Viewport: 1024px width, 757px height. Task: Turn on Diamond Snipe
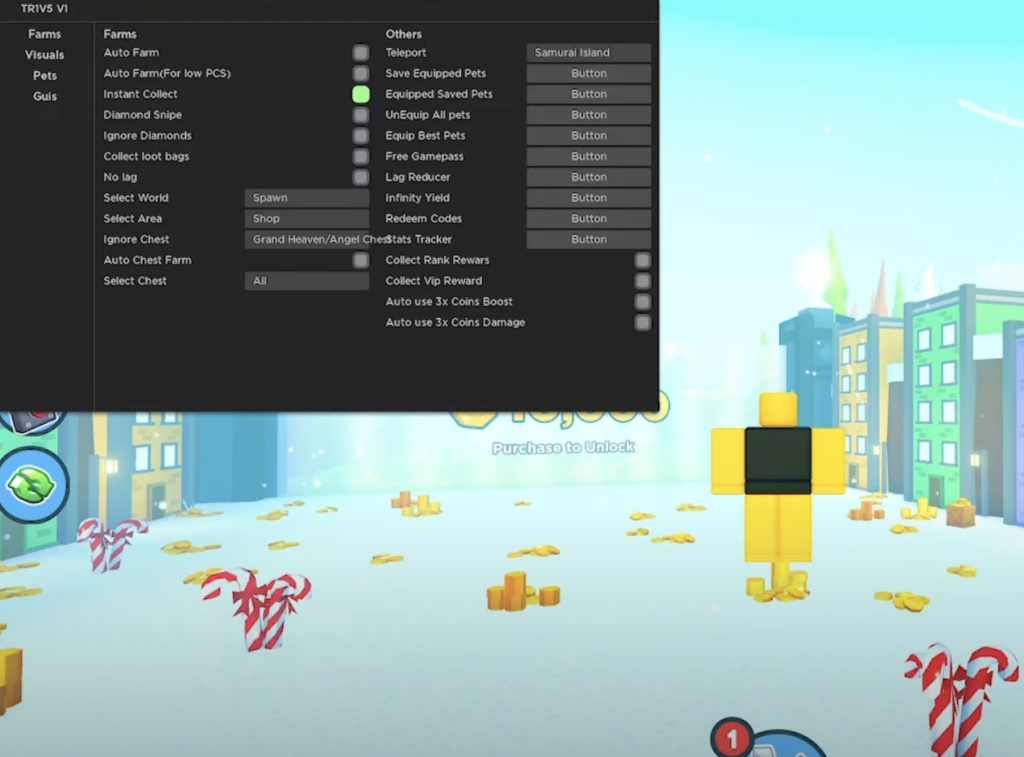pos(360,115)
